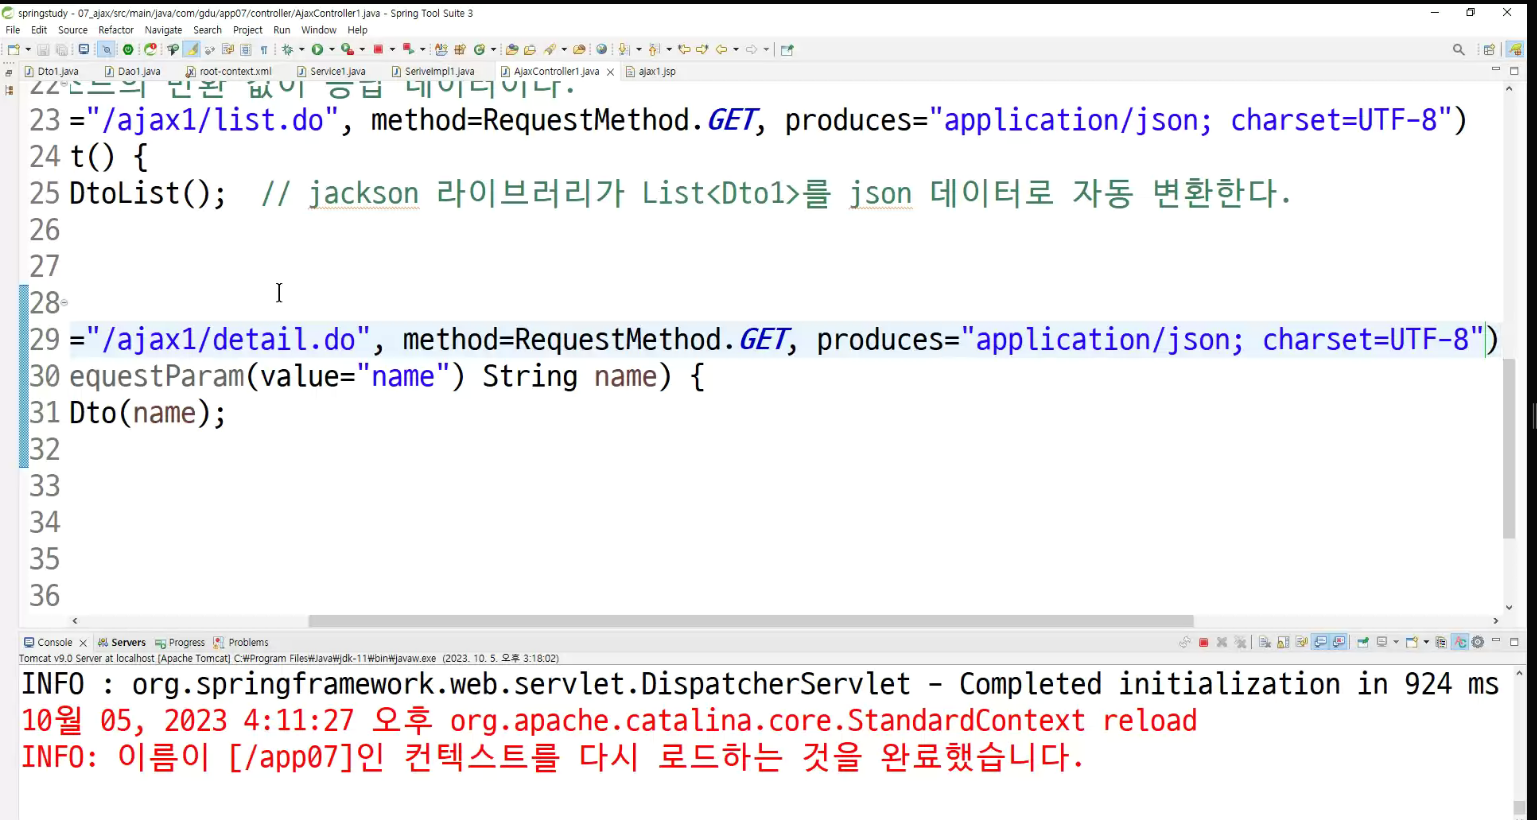Open the Servers view tab
Viewport: 1537px width, 820px height.
121,642
